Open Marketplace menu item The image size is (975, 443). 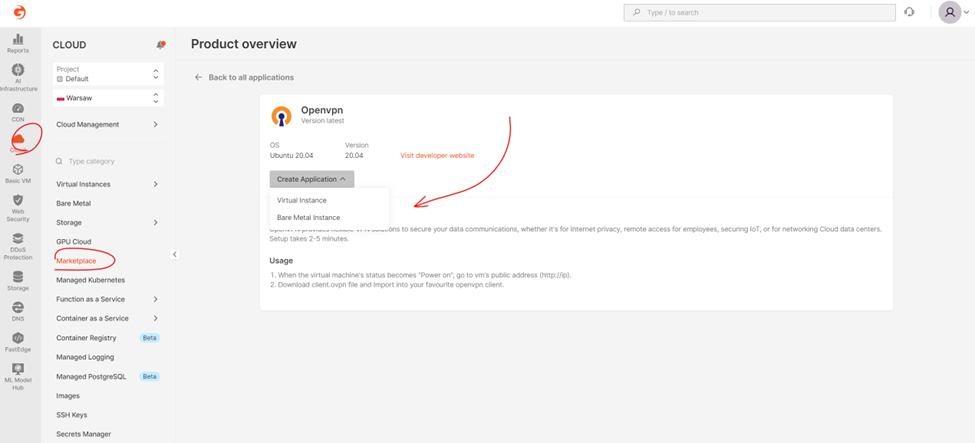tap(76, 261)
